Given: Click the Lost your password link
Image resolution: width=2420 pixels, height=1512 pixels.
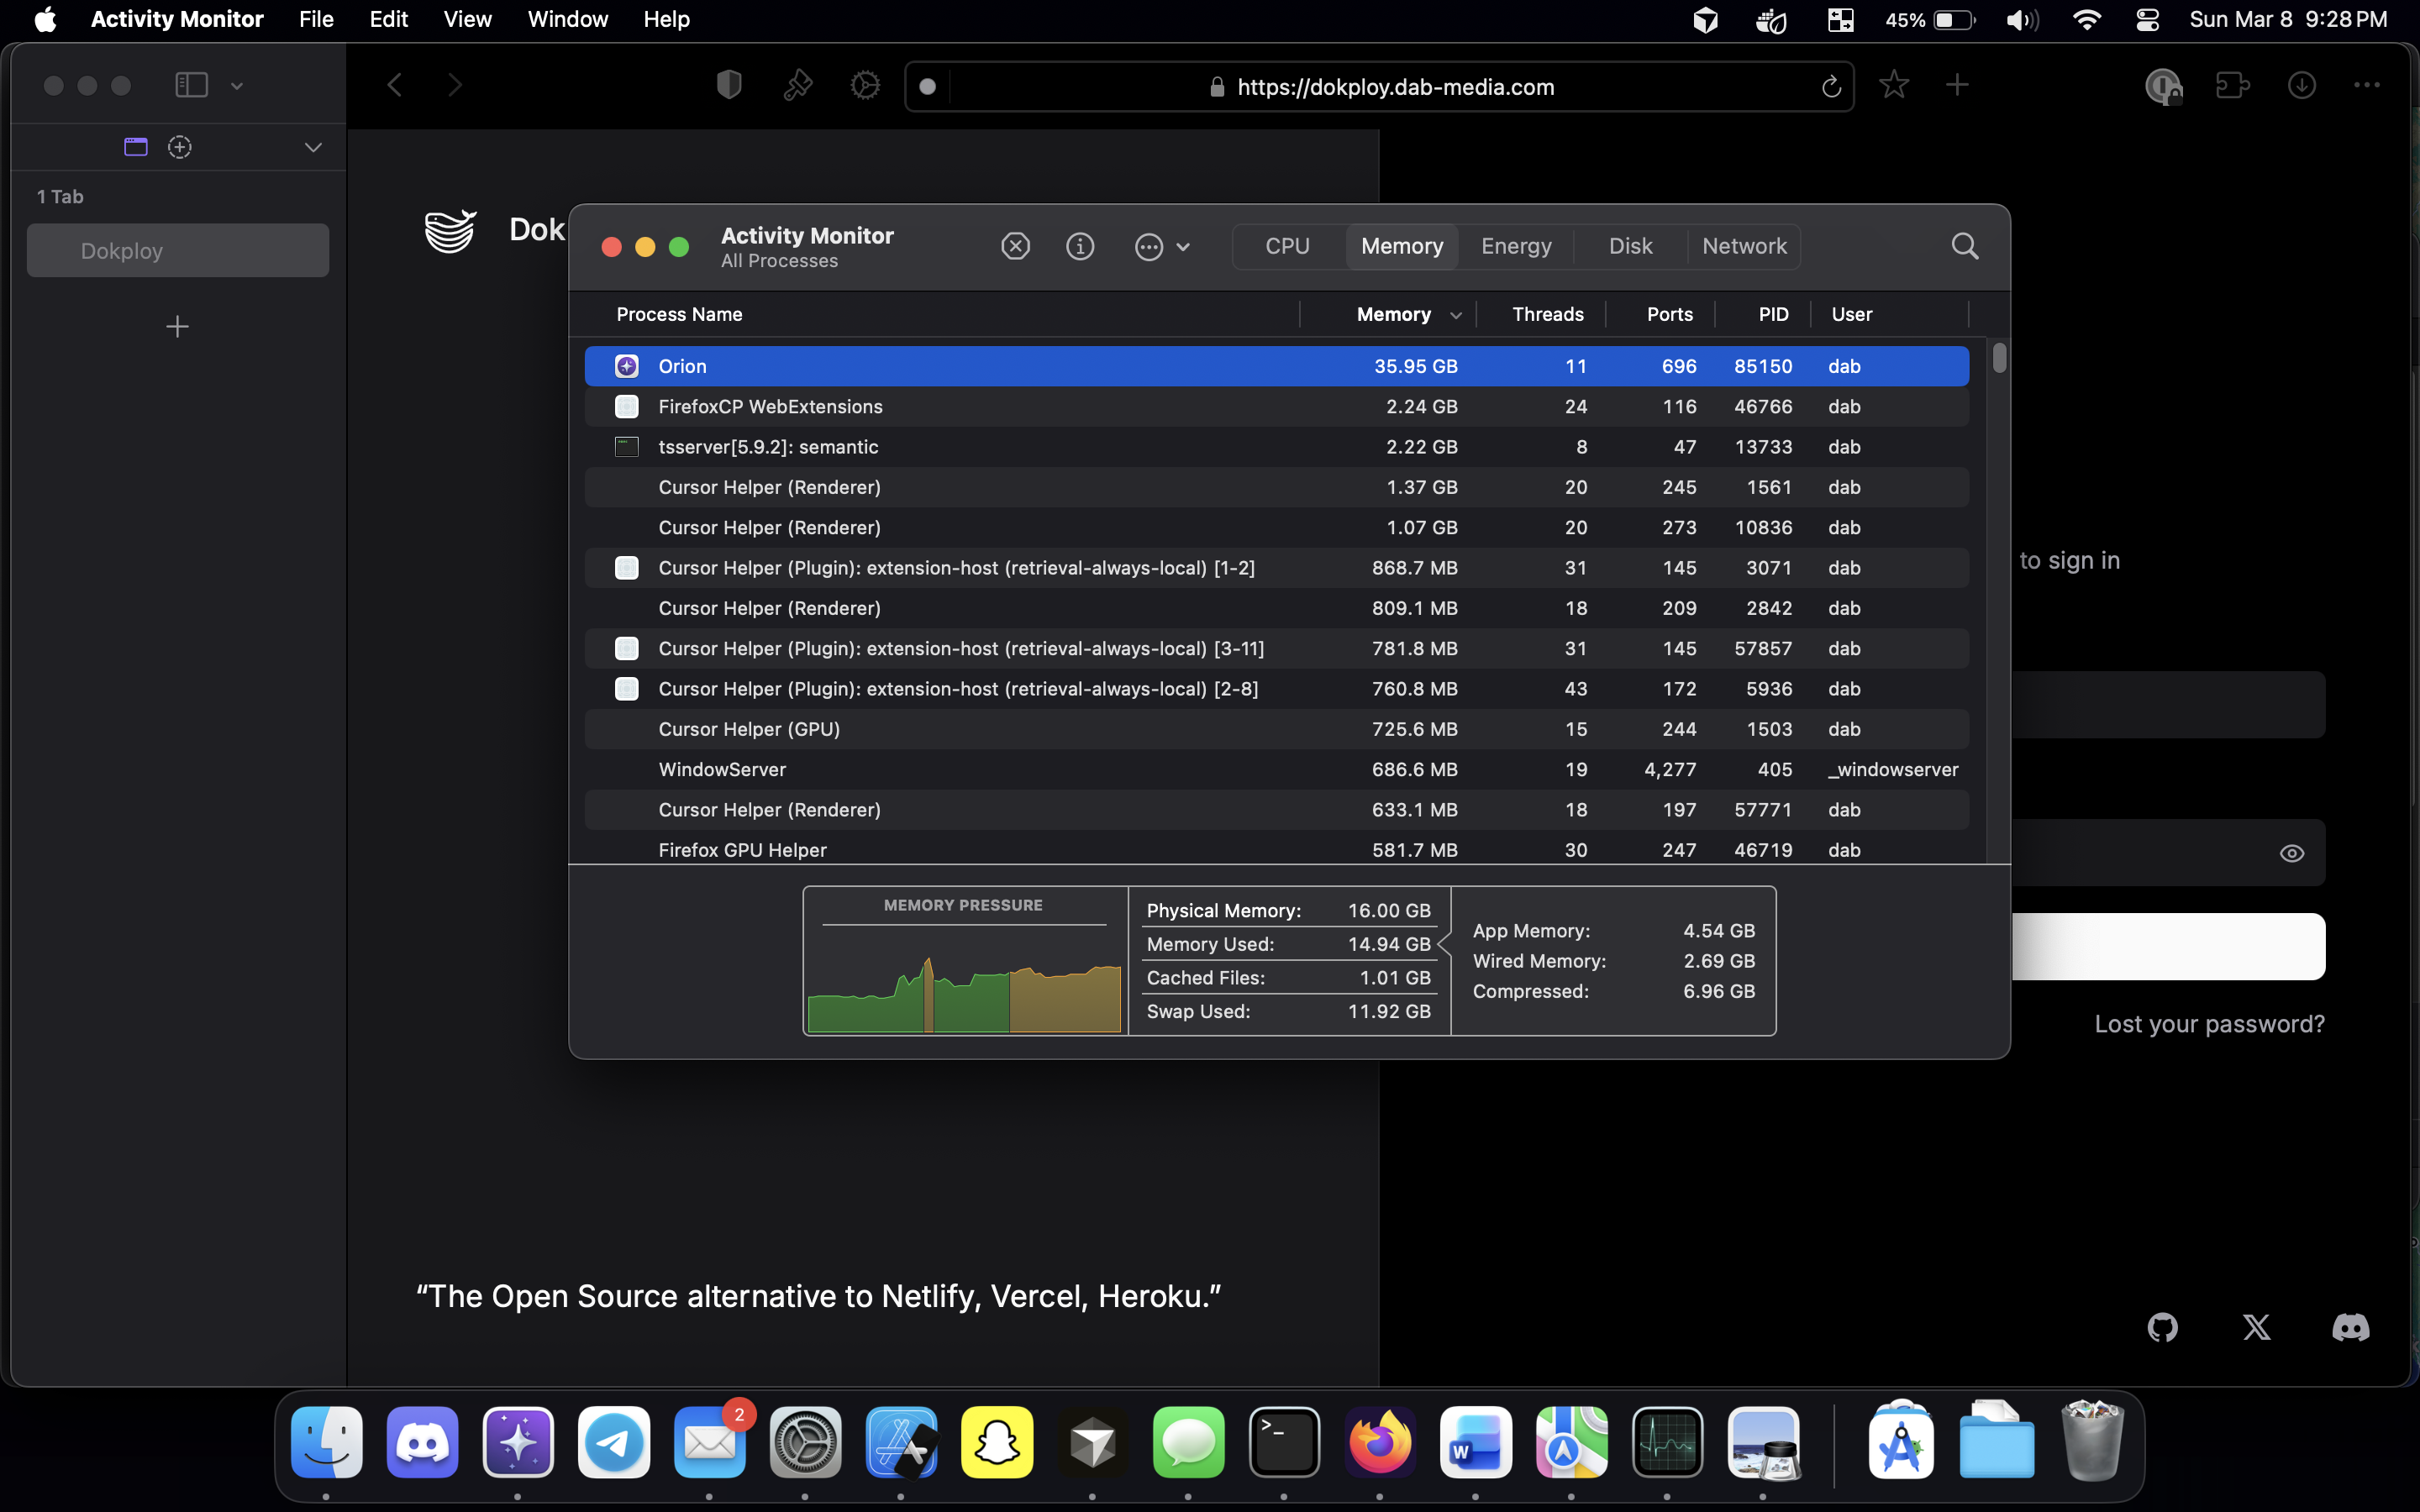Looking at the screenshot, I should (2209, 1023).
